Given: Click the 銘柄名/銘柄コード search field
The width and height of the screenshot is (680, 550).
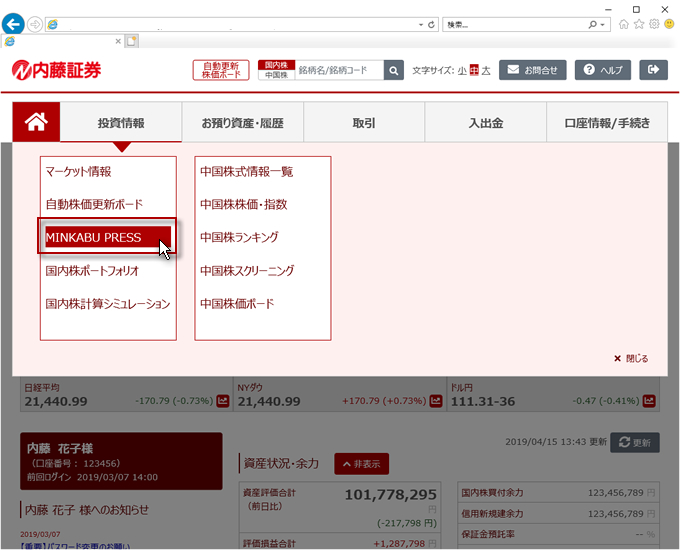Looking at the screenshot, I should tap(338, 70).
